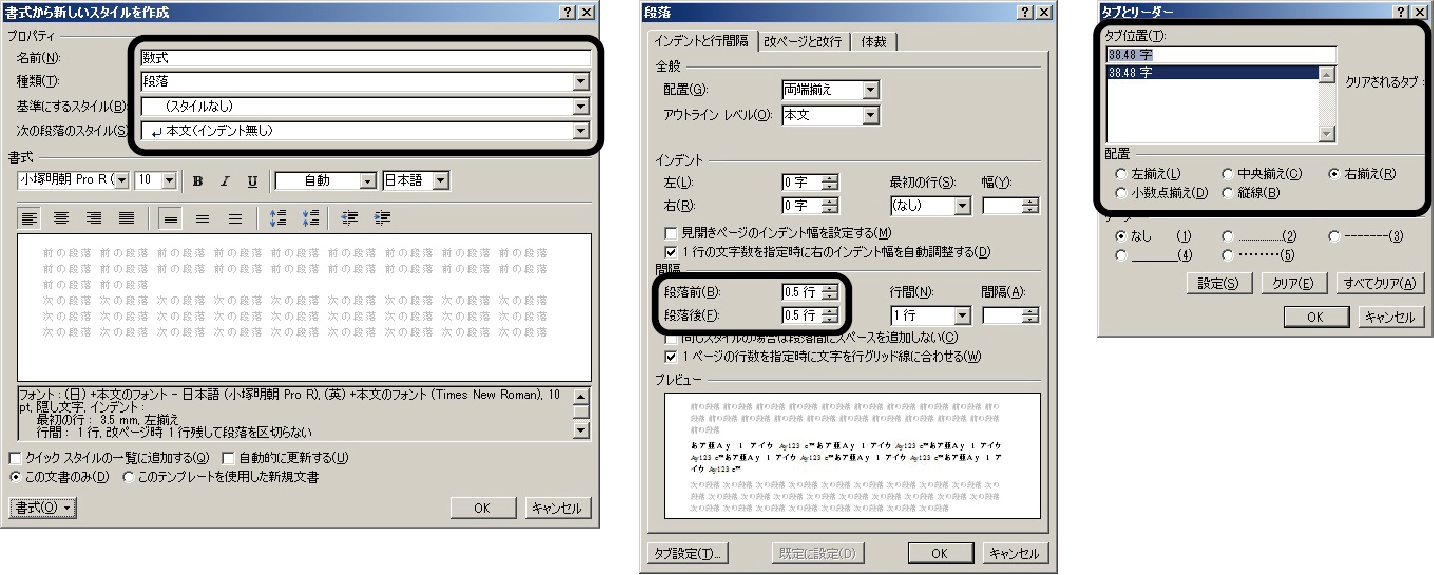This screenshot has height=575, width=1434.
Task: Check 見開きページのインデント幅を設定する option
Action: pyautogui.click(x=671, y=233)
